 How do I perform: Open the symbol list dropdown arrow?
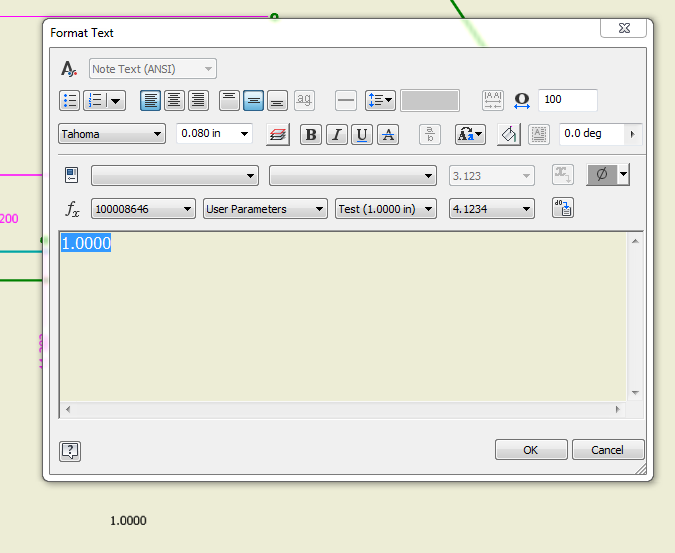coord(623,174)
